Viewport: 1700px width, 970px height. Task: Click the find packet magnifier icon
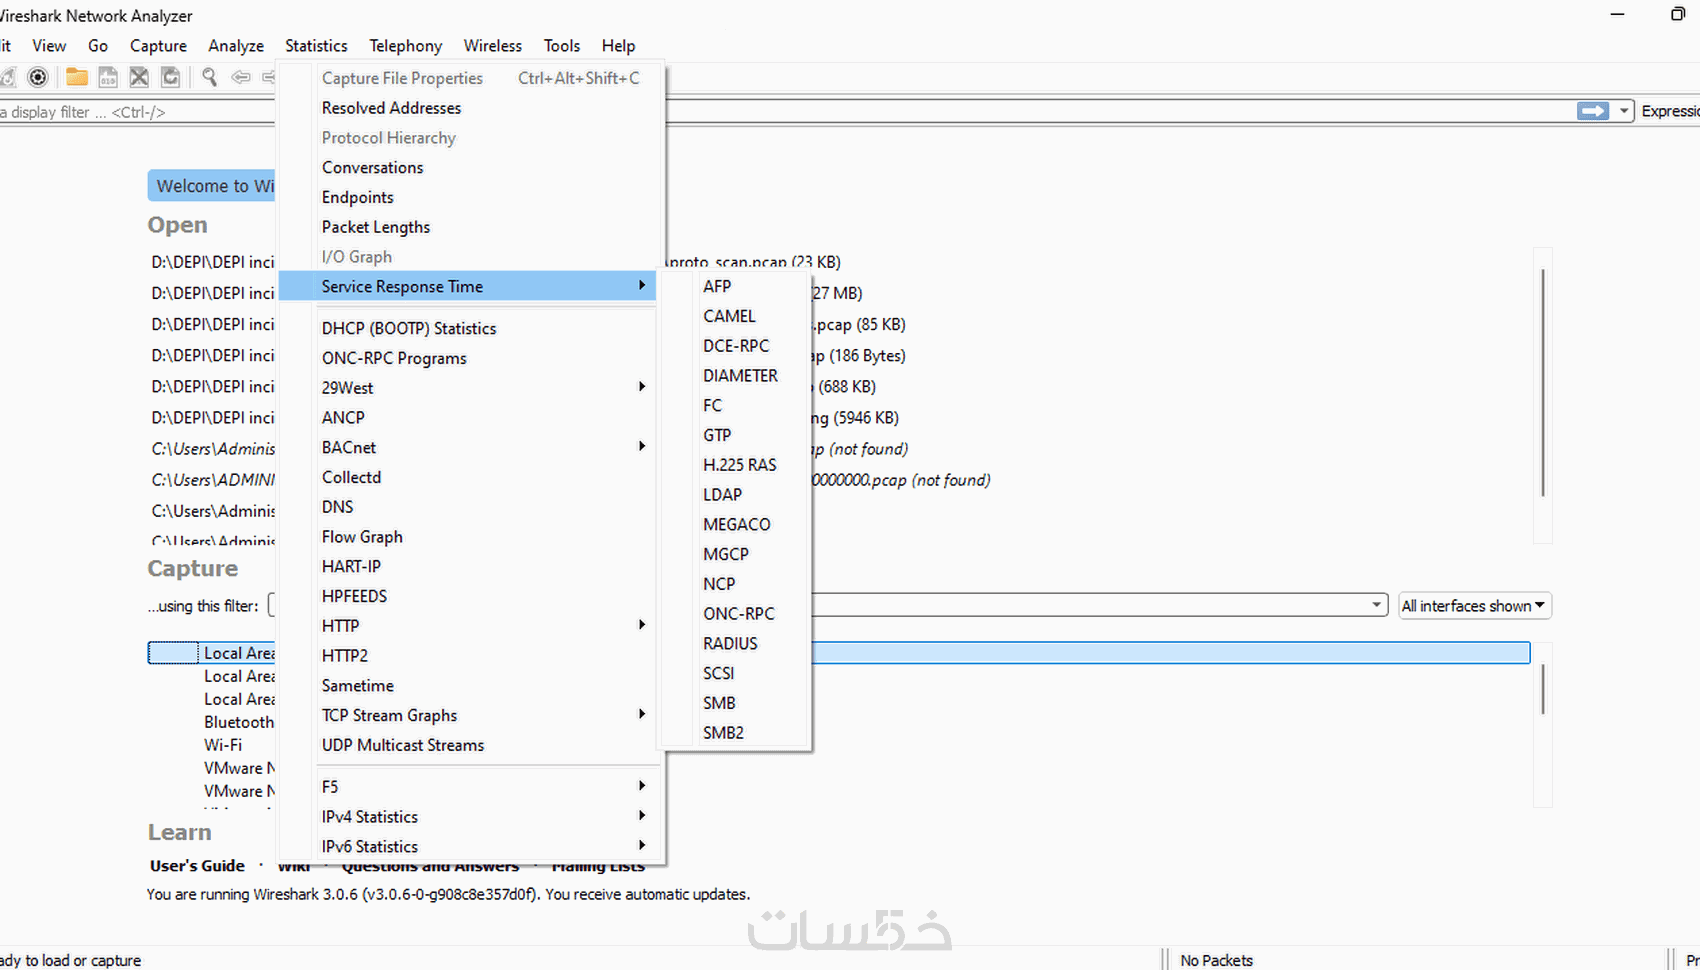point(210,77)
